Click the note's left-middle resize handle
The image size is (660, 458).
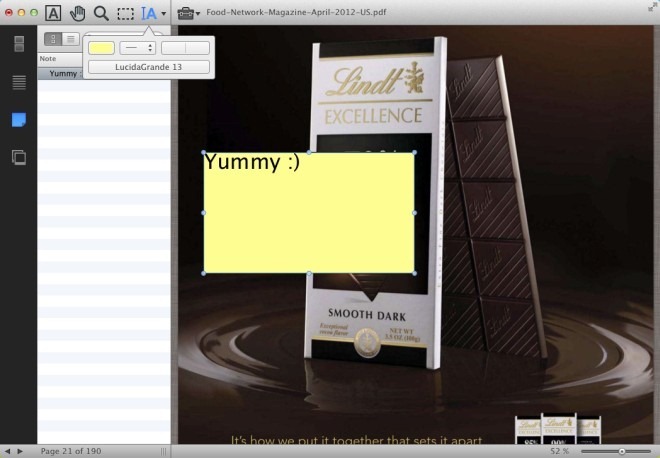coord(204,213)
